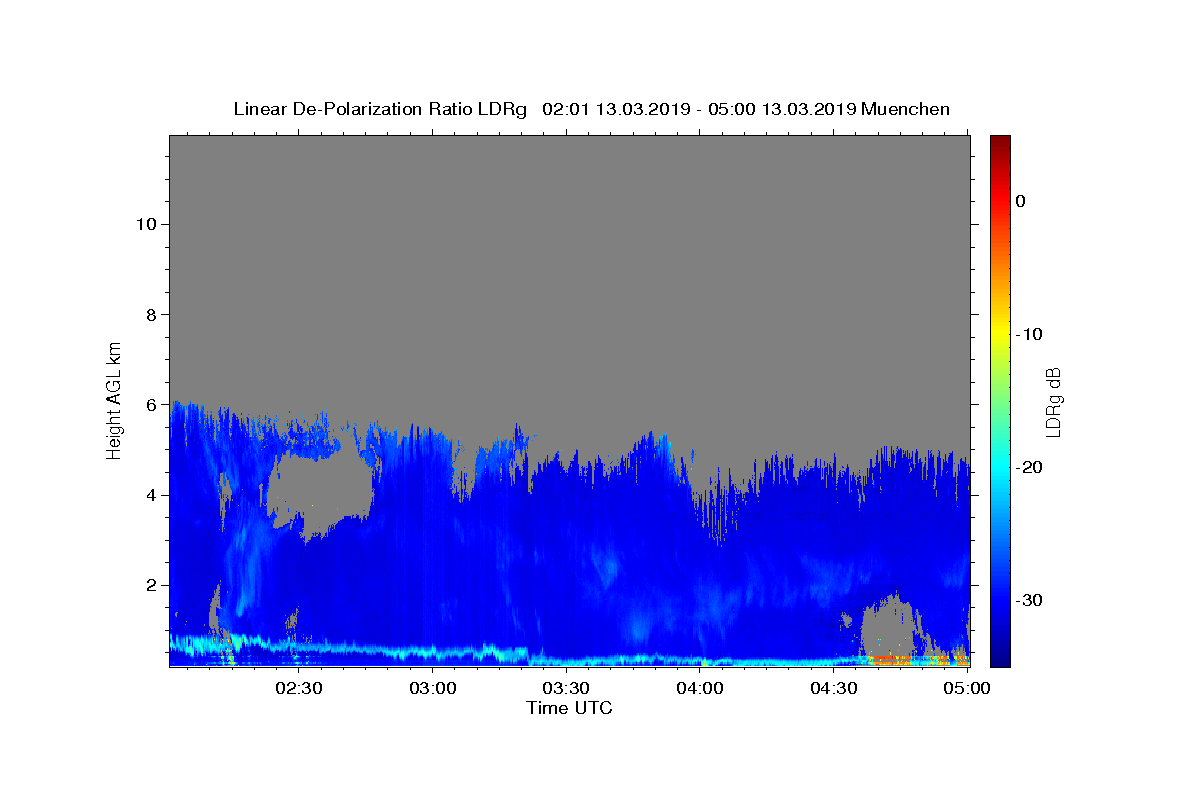Click the height axis value 2
Image resolution: width=1200 pixels, height=800 pixels.
point(150,585)
